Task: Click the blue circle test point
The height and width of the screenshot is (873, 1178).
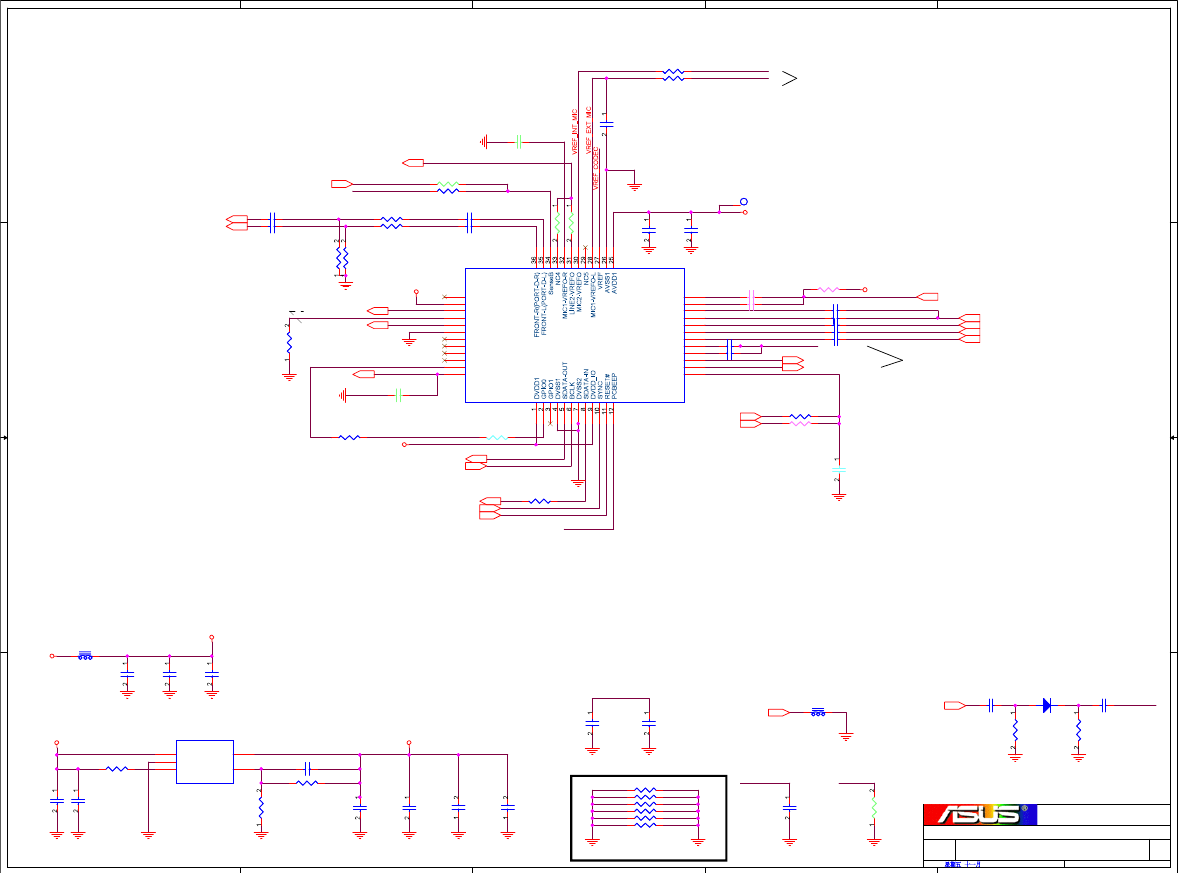Action: (744, 201)
